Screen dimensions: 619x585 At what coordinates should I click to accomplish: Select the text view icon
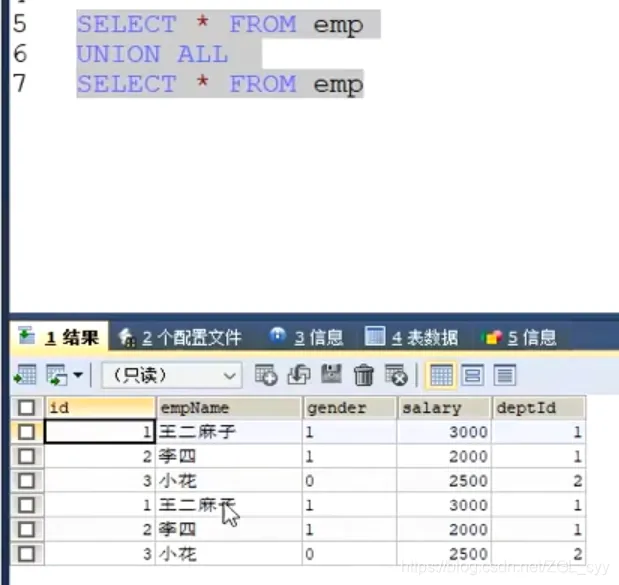[505, 375]
